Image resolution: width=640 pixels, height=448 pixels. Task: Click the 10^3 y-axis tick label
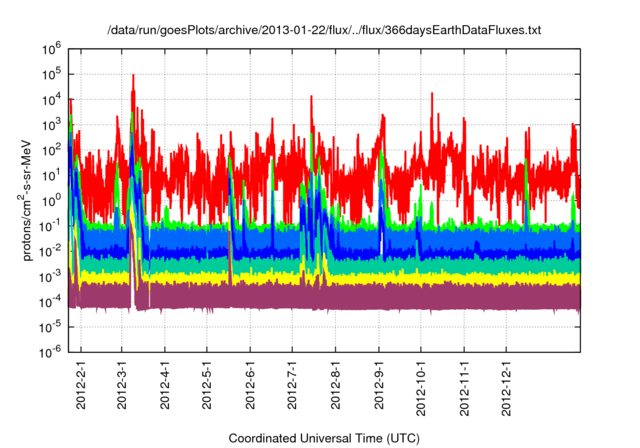[51, 125]
